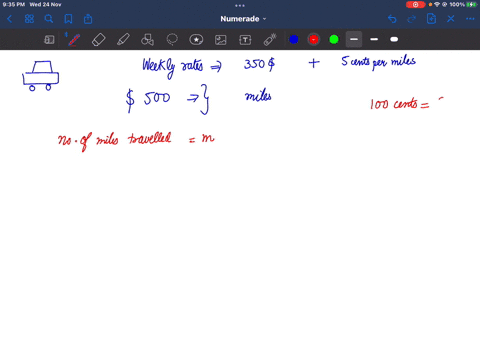The image size is (480, 360).
Task: Select the medium stroke width
Action: coord(374,39)
